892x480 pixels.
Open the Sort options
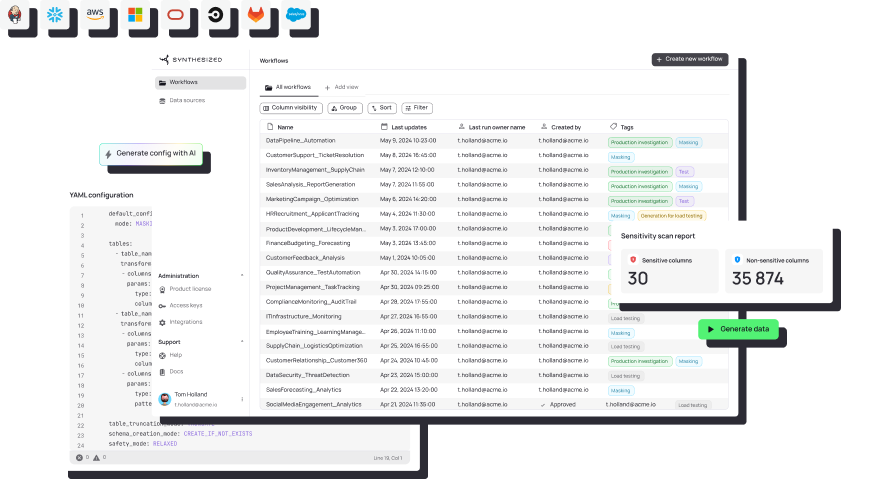pyautogui.click(x=381, y=108)
